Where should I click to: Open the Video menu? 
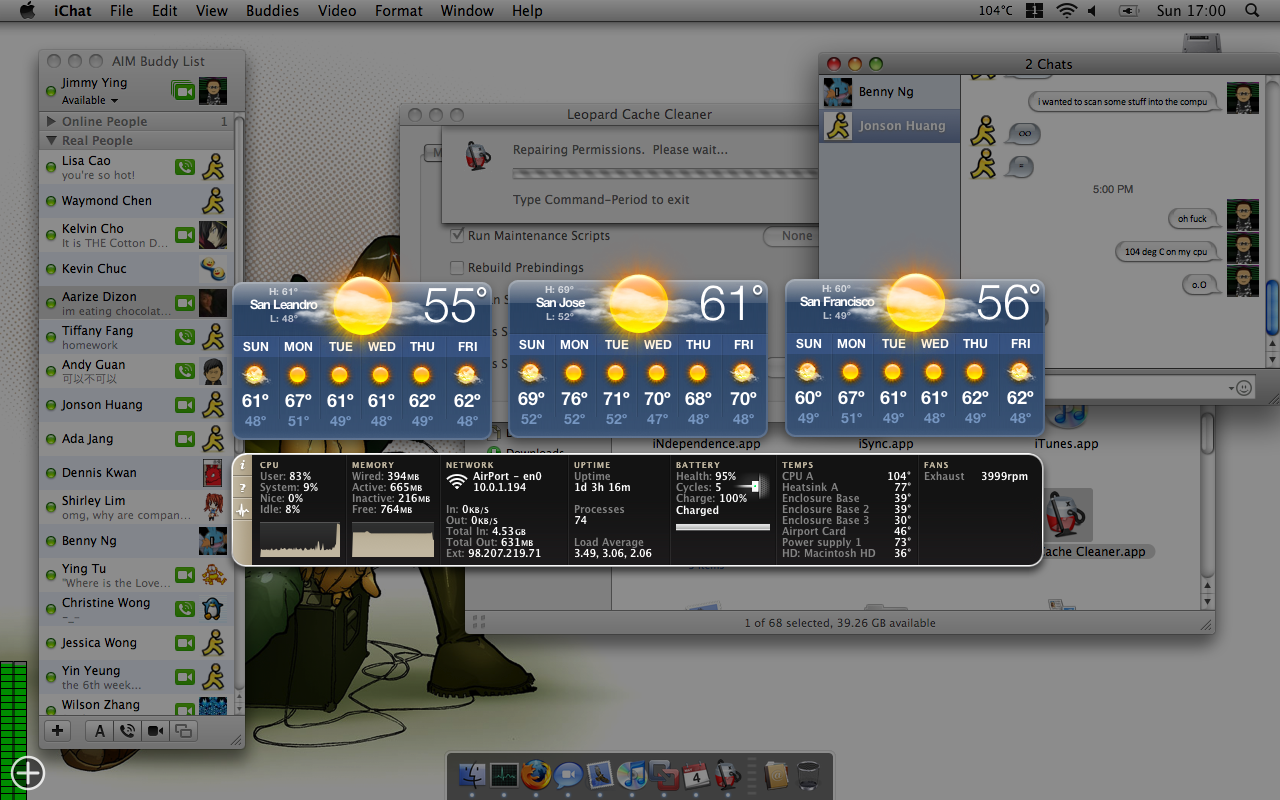(x=337, y=11)
